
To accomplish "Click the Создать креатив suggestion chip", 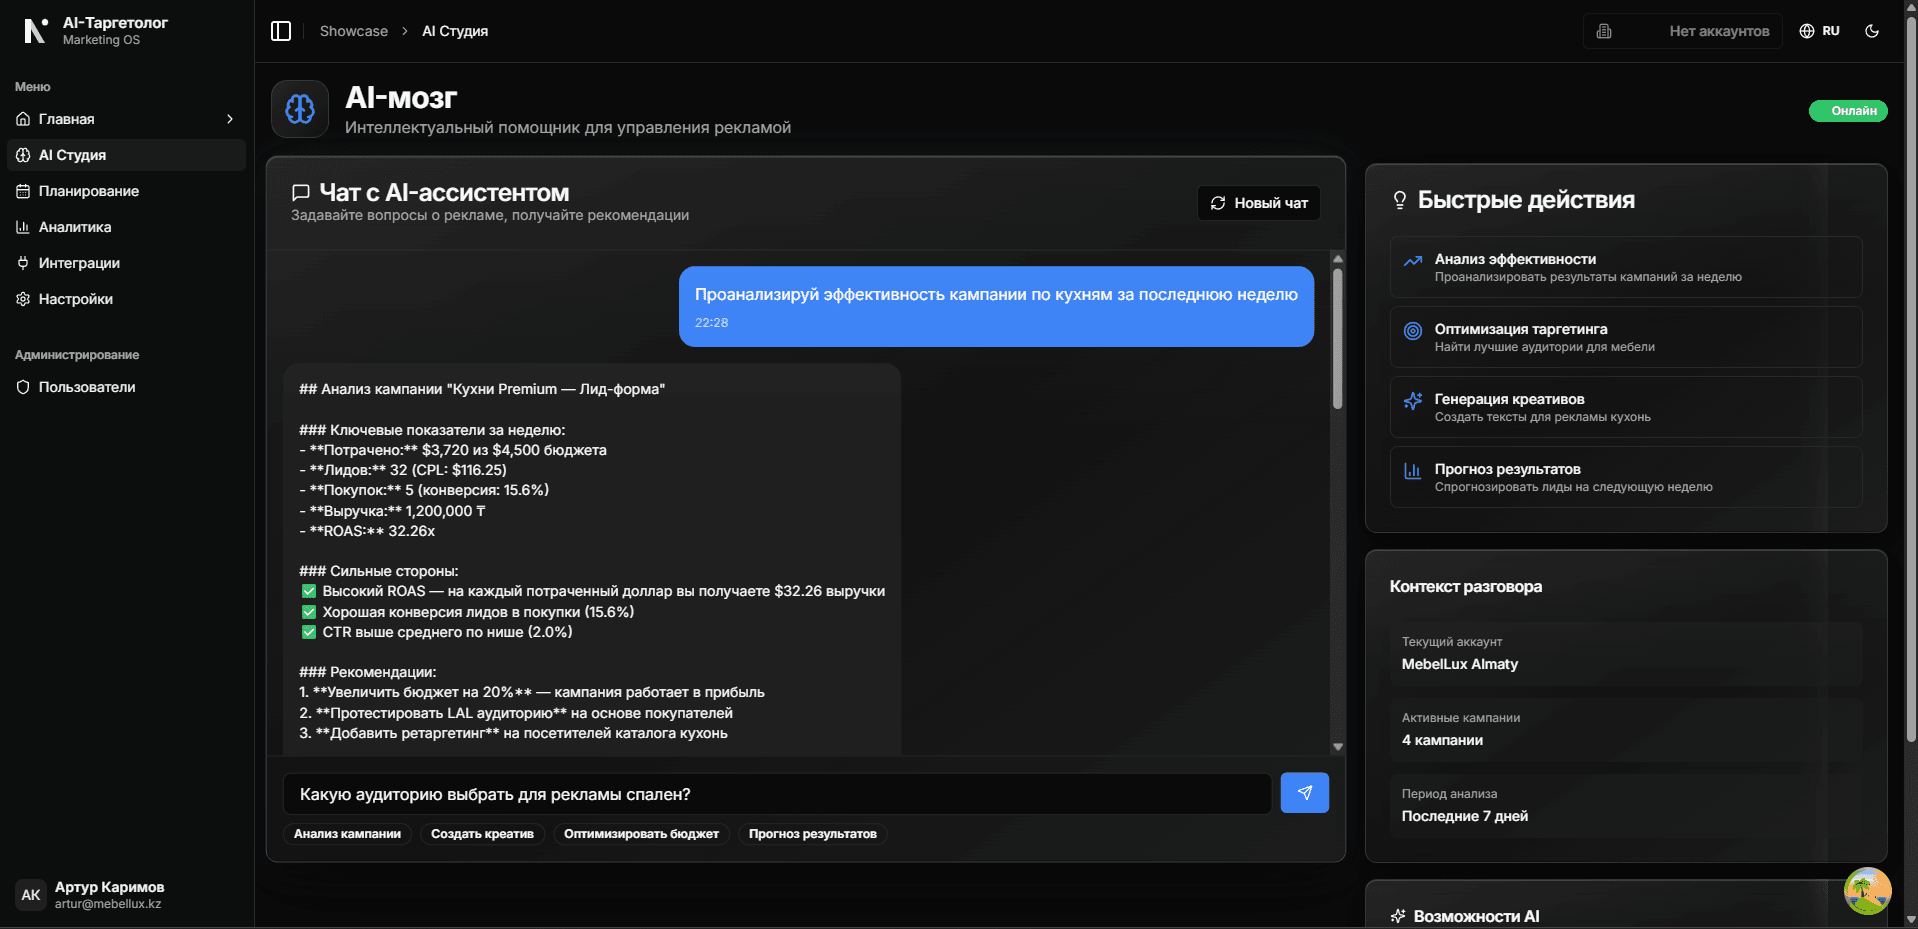I will (x=482, y=833).
